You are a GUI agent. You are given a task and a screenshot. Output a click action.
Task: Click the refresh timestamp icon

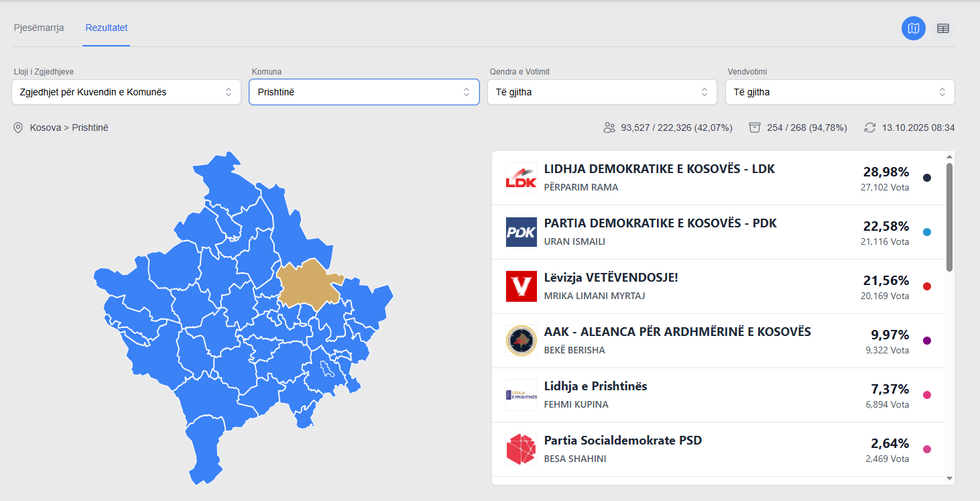pyautogui.click(x=870, y=128)
